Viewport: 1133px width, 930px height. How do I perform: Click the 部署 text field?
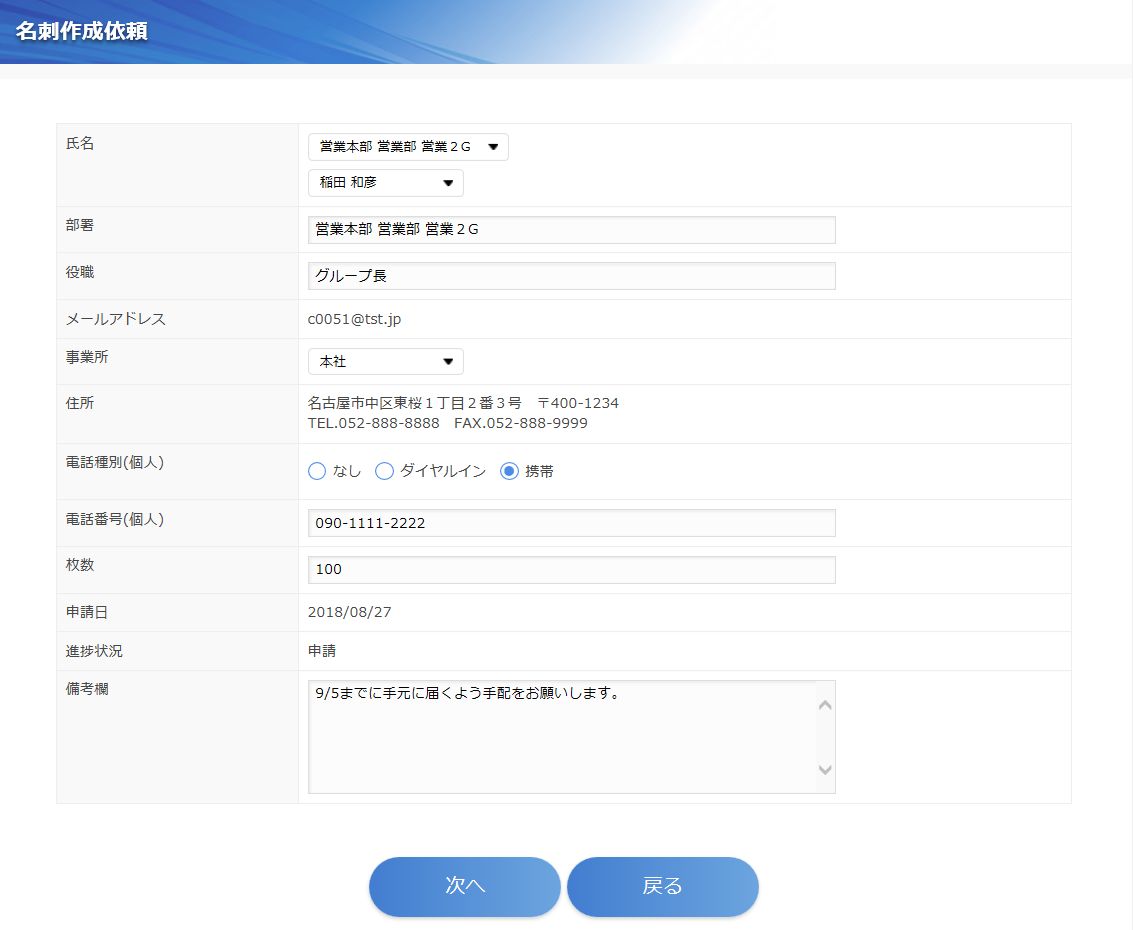pyautogui.click(x=571, y=230)
